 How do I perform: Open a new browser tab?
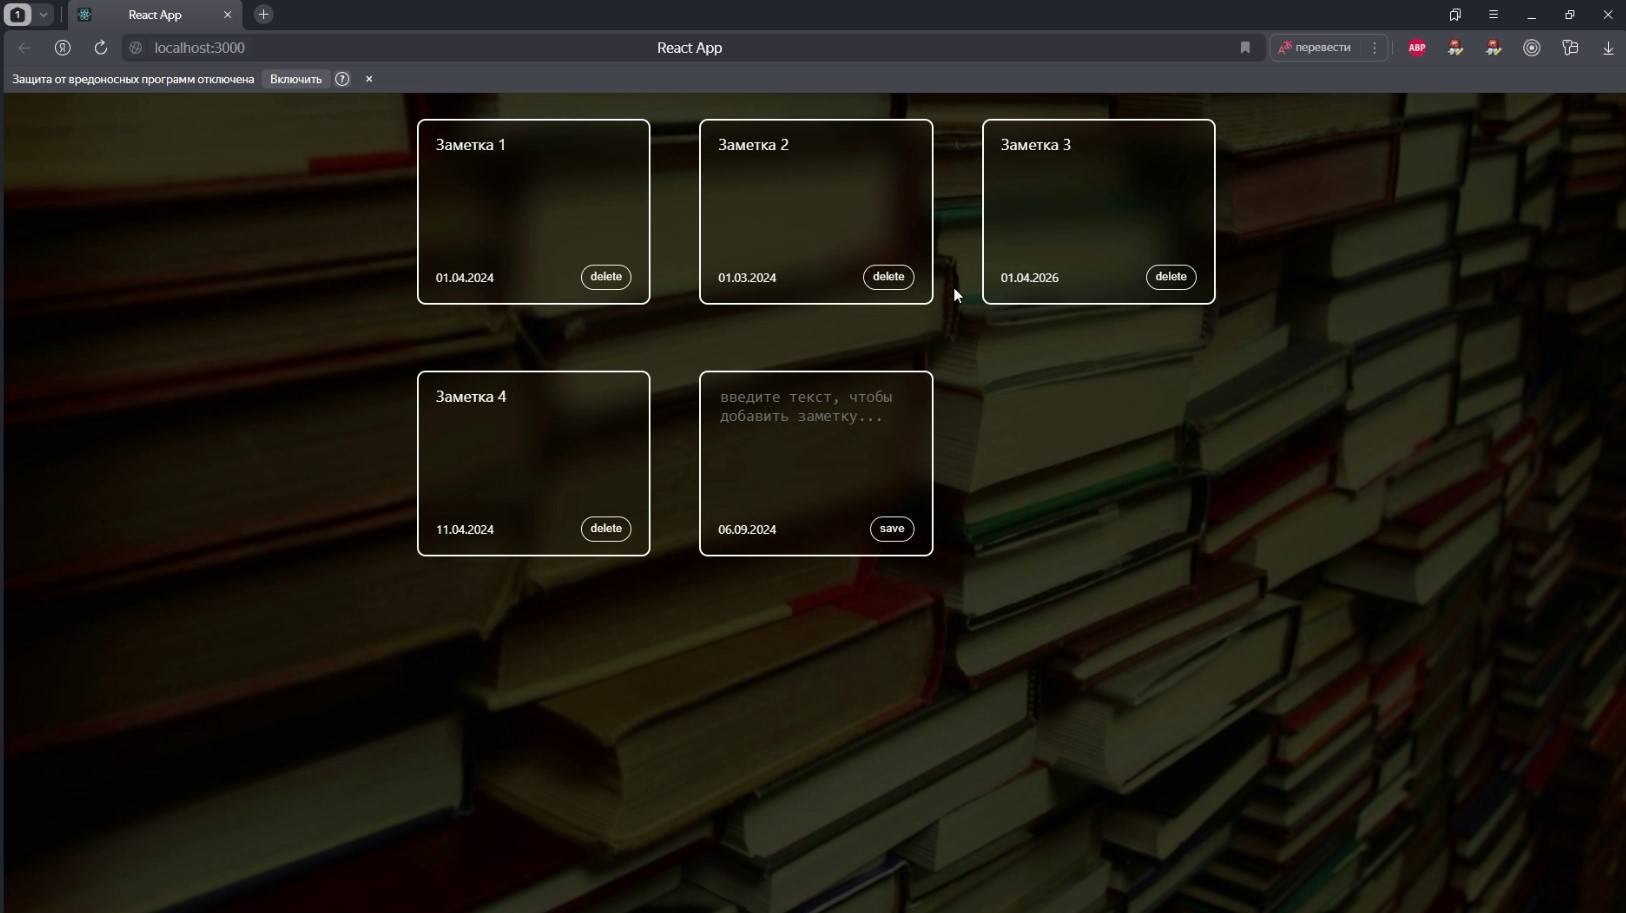(264, 15)
